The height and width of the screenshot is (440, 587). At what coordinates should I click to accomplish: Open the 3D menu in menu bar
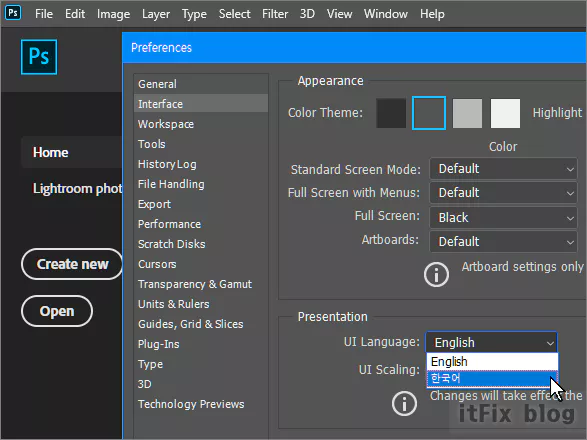[307, 14]
